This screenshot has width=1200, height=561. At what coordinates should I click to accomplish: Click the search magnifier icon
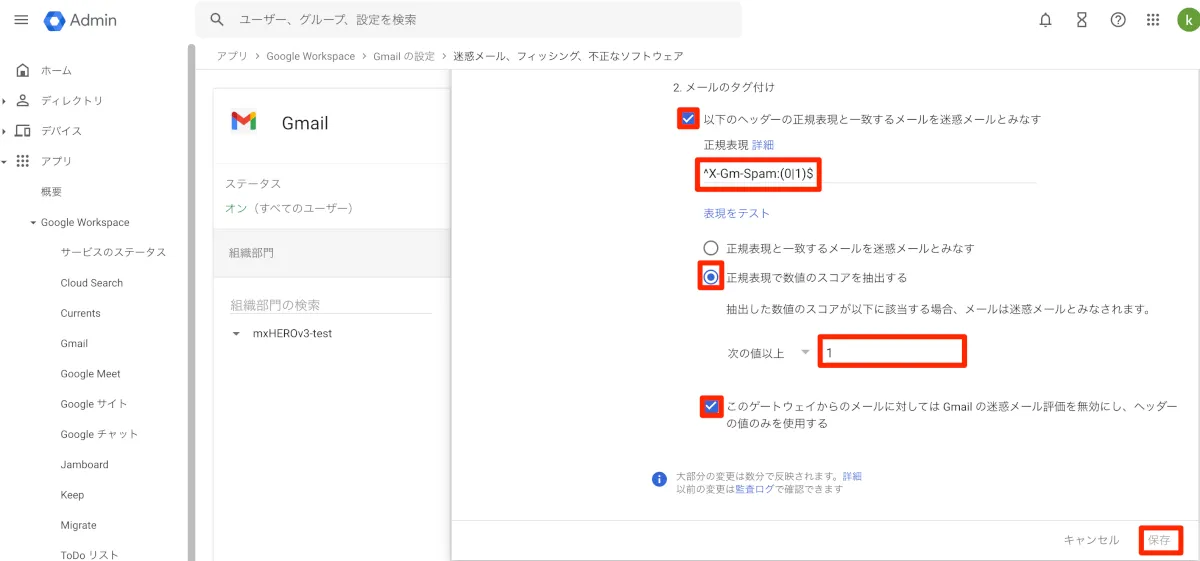217,20
